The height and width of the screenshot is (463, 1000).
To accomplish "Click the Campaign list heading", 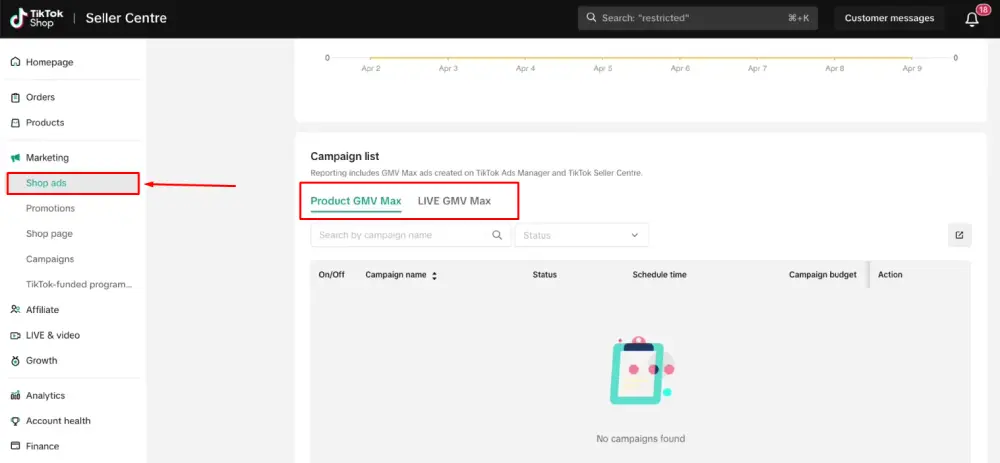I will [344, 156].
